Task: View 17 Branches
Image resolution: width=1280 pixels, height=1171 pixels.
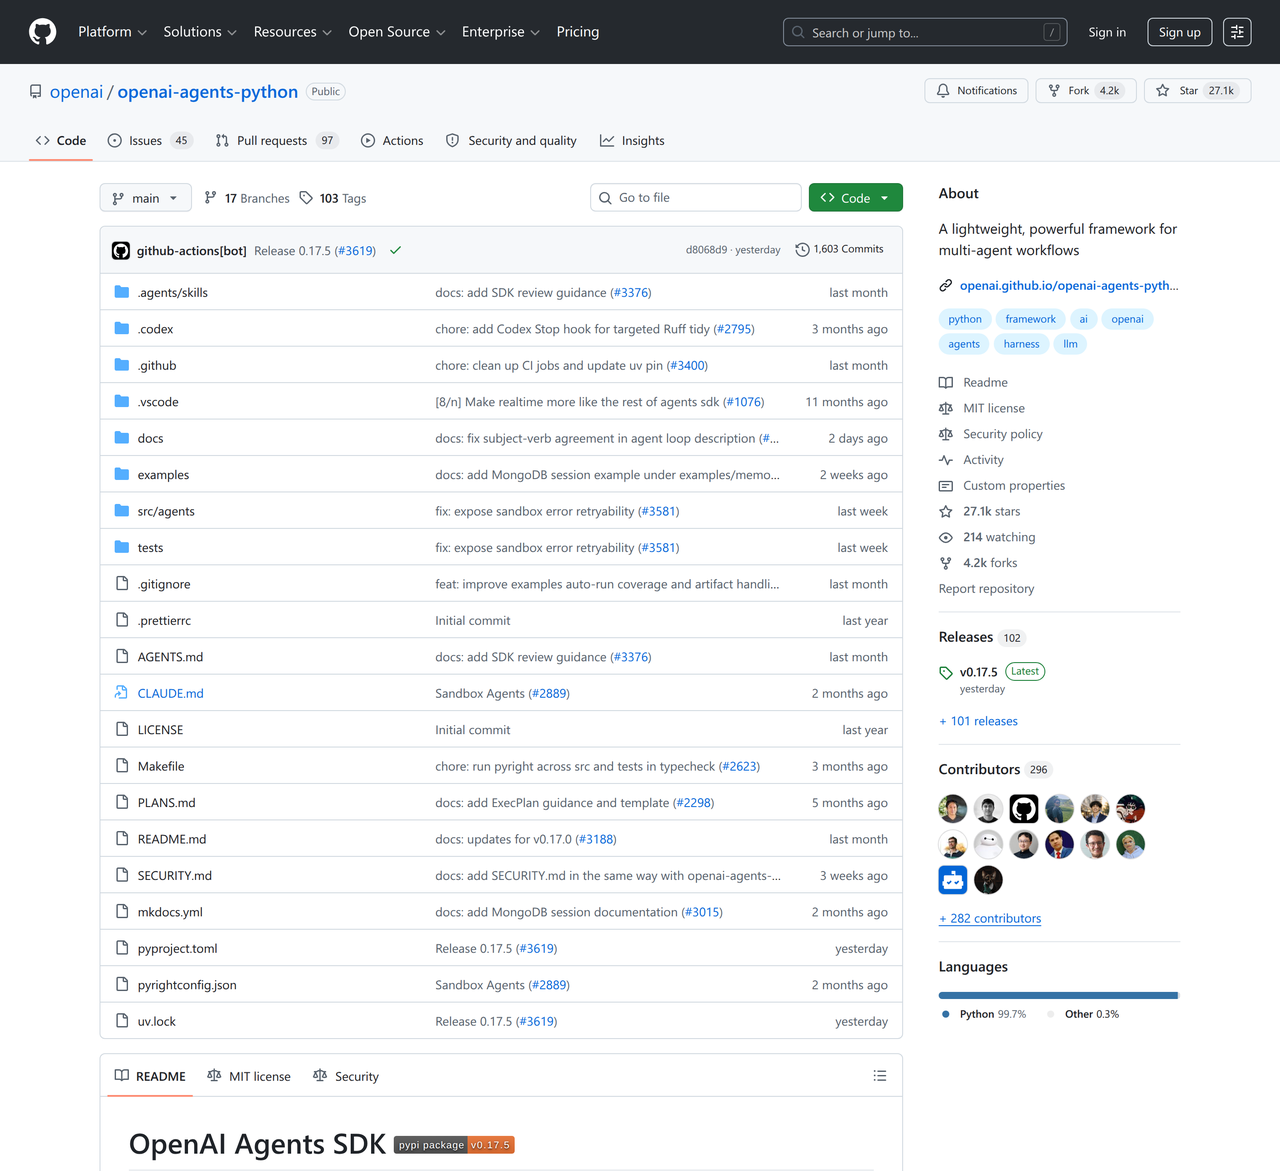Action: click(247, 198)
